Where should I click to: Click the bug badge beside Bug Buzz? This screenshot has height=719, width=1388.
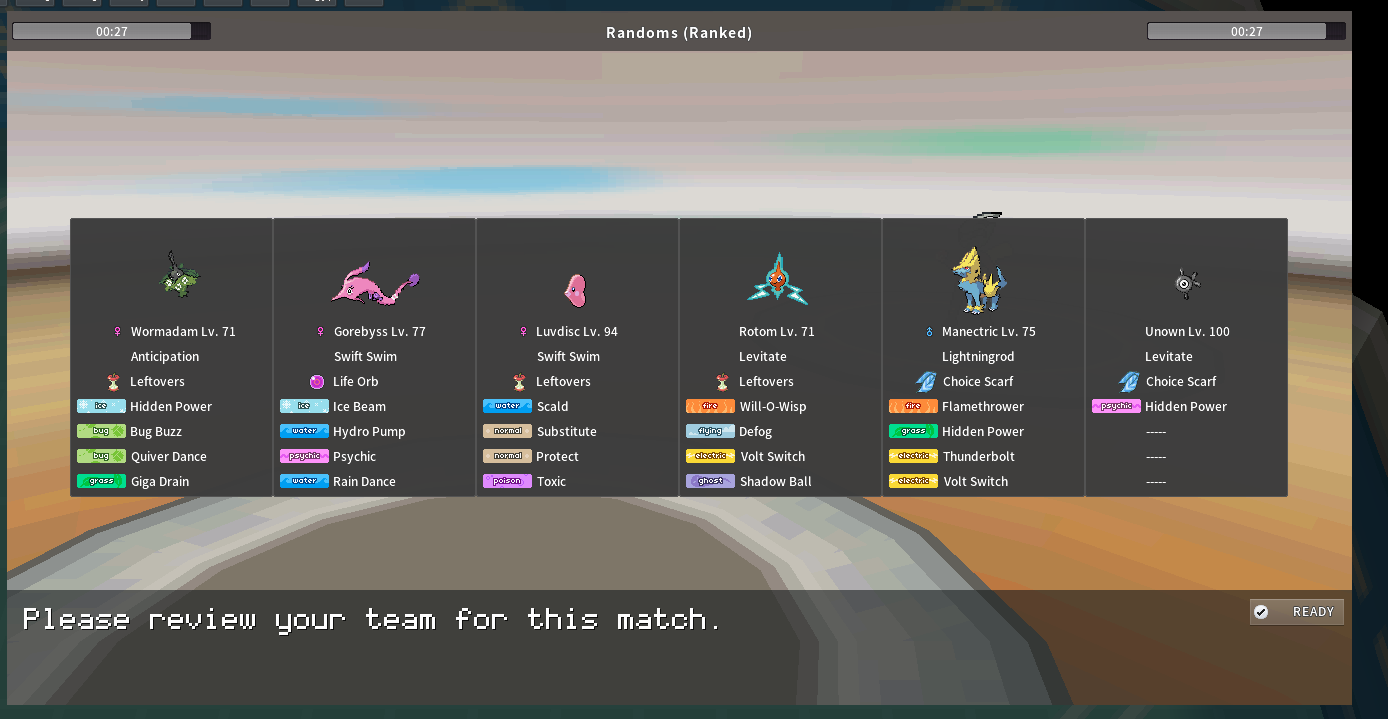click(x=102, y=431)
